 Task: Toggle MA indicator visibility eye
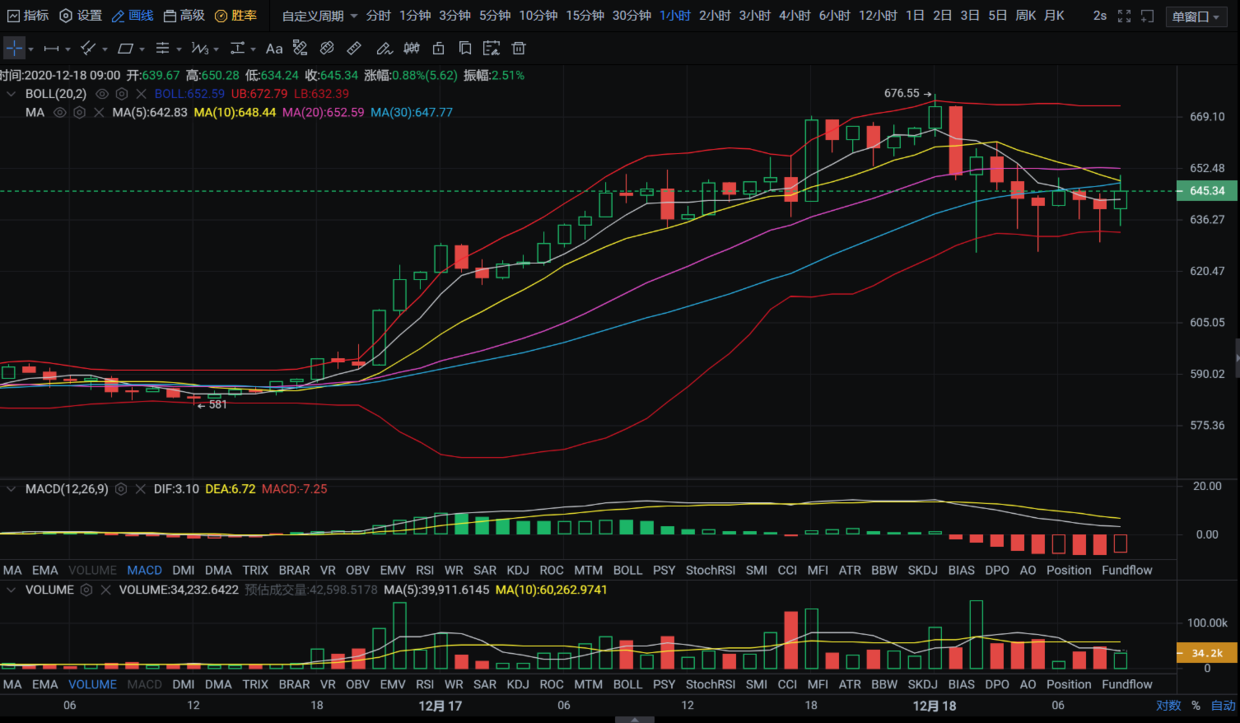tap(60, 113)
